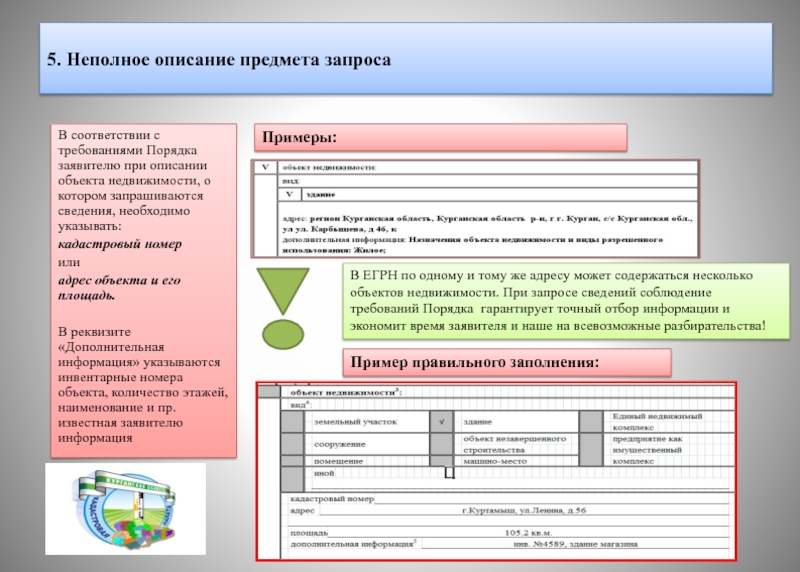Click the 'Примеры:' heading box
Viewport: 800px width, 572px height.
click(440, 137)
